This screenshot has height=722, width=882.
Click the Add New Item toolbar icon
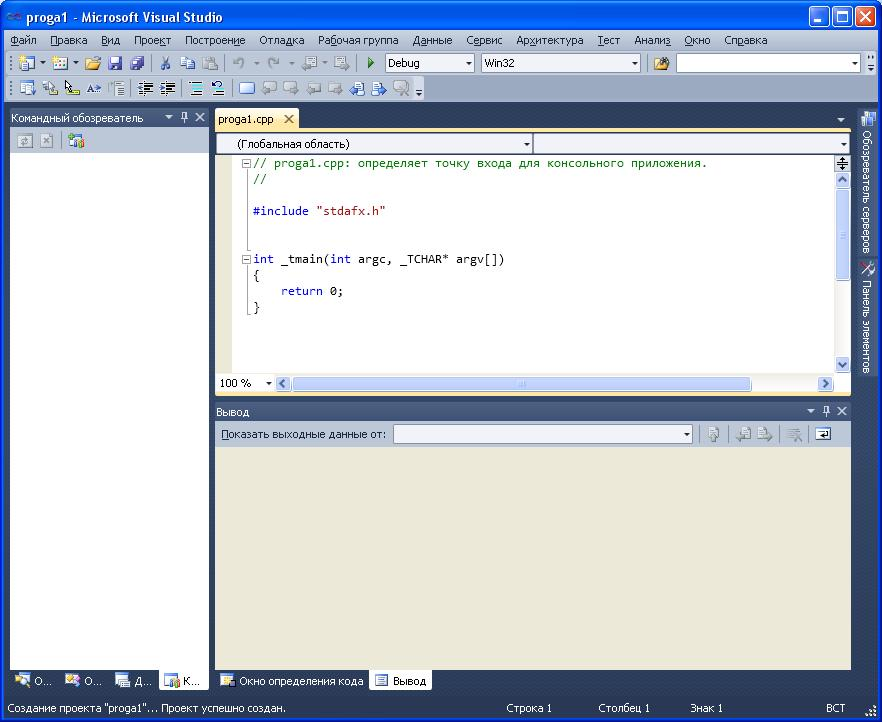coord(60,63)
